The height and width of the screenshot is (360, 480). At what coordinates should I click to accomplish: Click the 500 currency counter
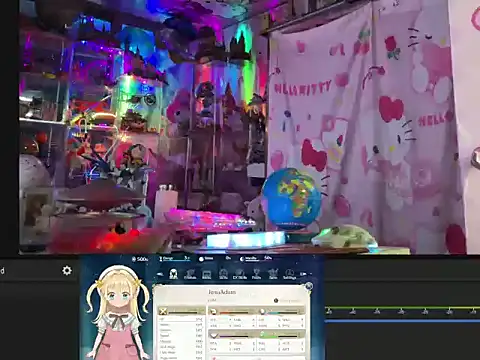tap(140, 259)
